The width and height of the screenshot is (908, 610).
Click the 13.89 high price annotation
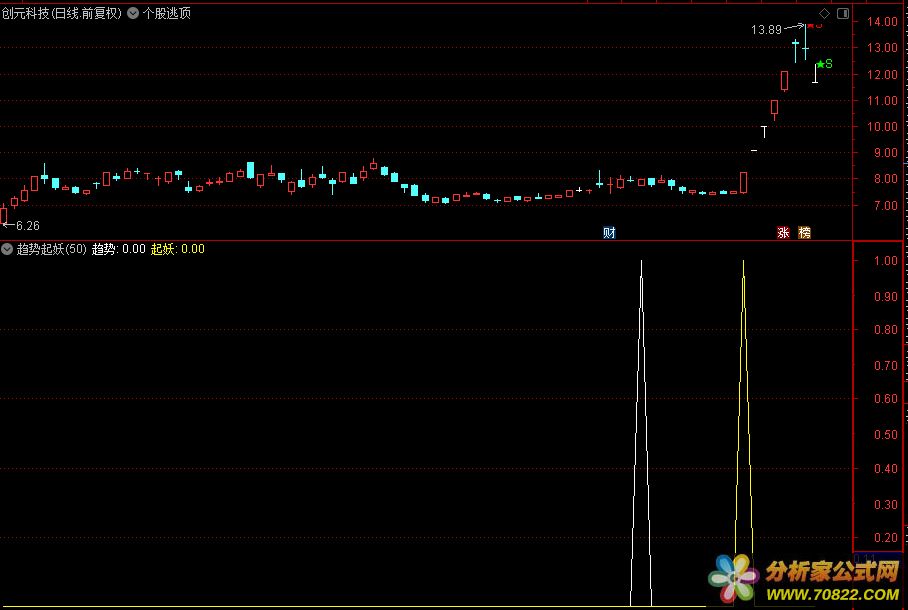pos(766,30)
